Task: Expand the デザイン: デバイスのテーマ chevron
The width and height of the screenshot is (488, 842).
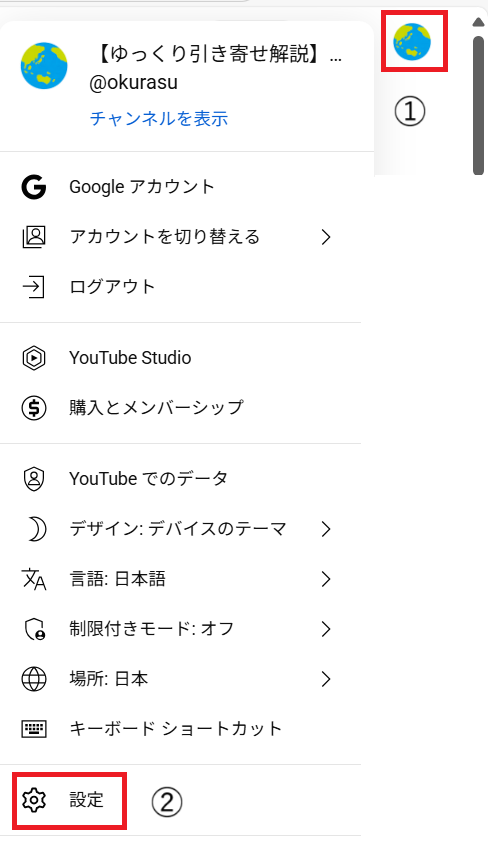Action: point(326,529)
